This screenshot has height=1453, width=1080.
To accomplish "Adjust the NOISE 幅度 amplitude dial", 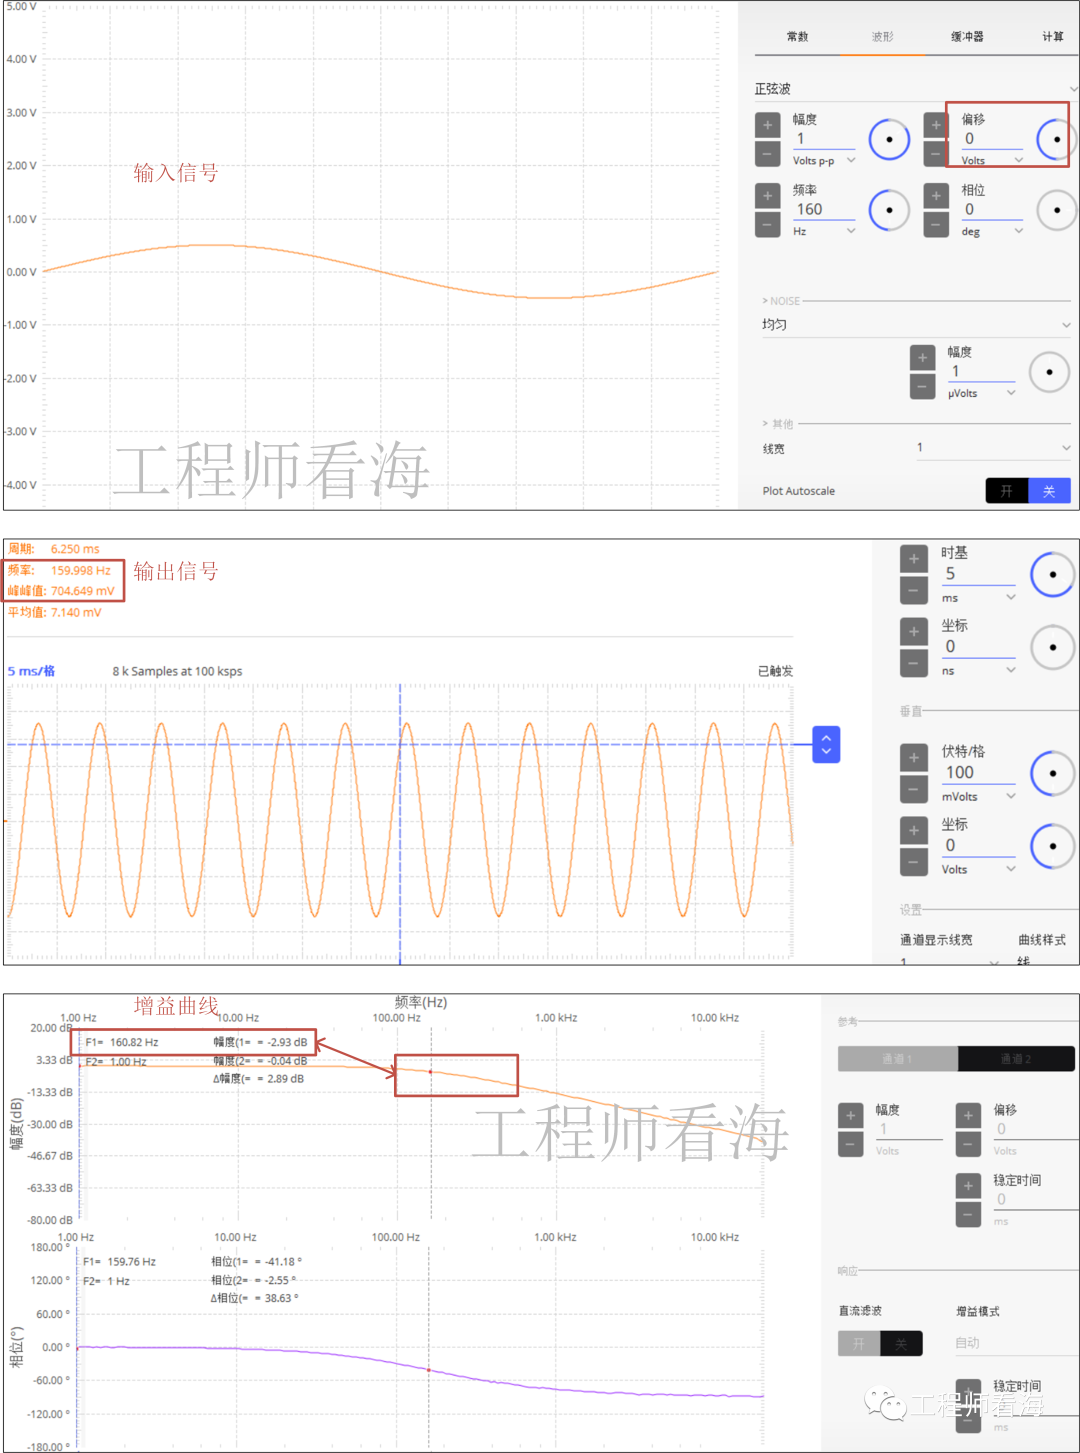I will pos(1049,371).
